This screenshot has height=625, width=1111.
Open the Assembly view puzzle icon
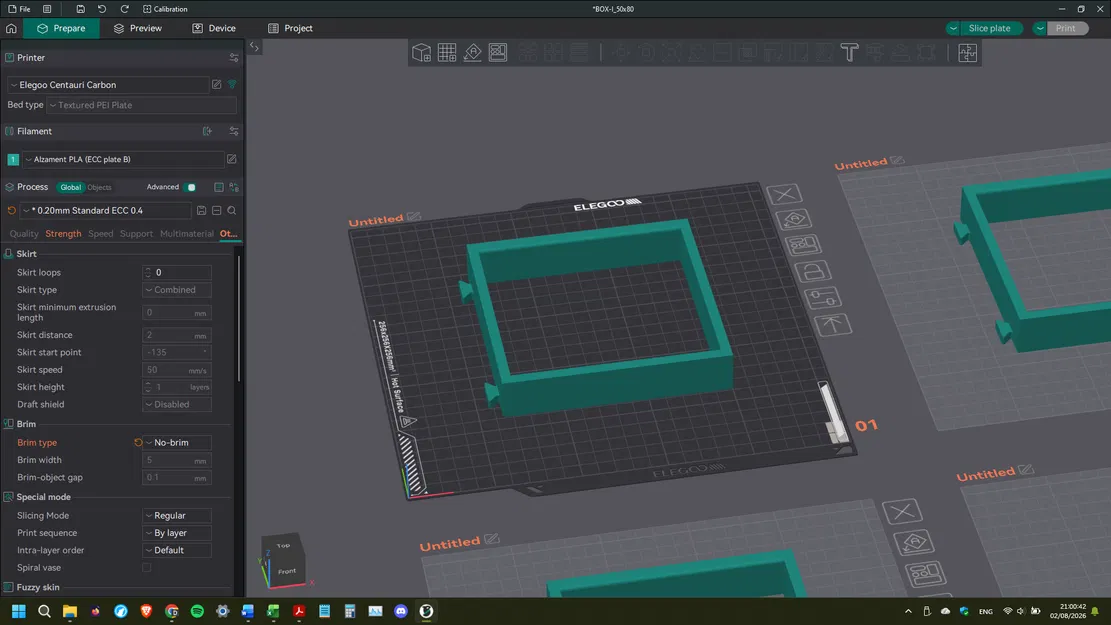[967, 53]
